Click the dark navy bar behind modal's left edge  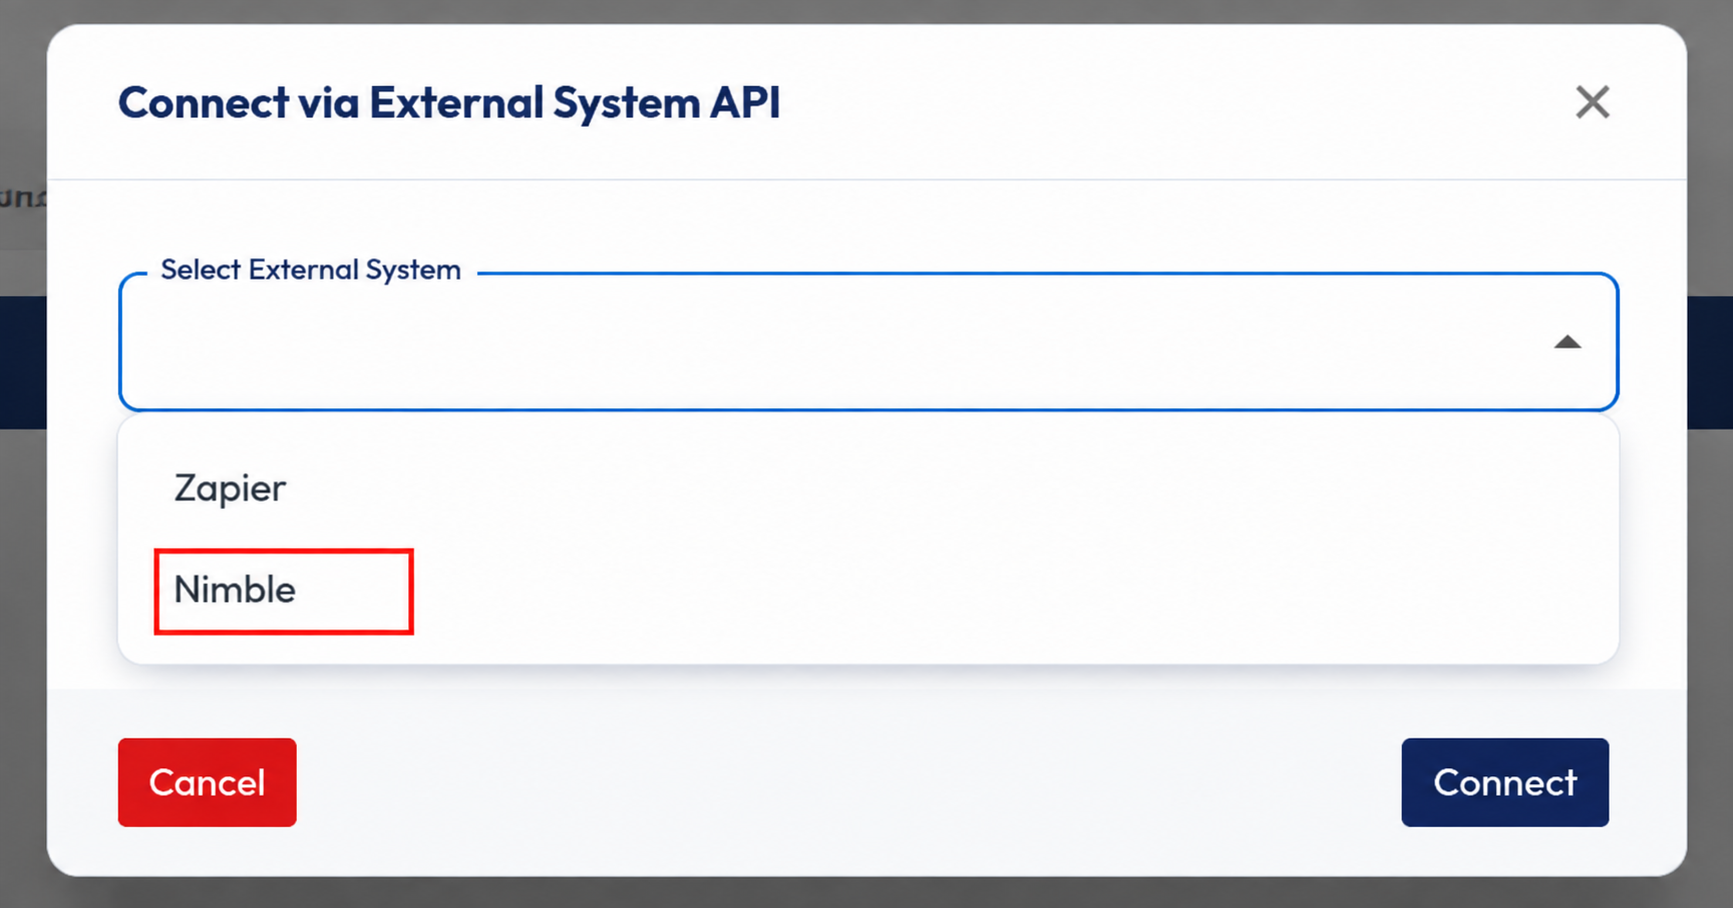(23, 362)
